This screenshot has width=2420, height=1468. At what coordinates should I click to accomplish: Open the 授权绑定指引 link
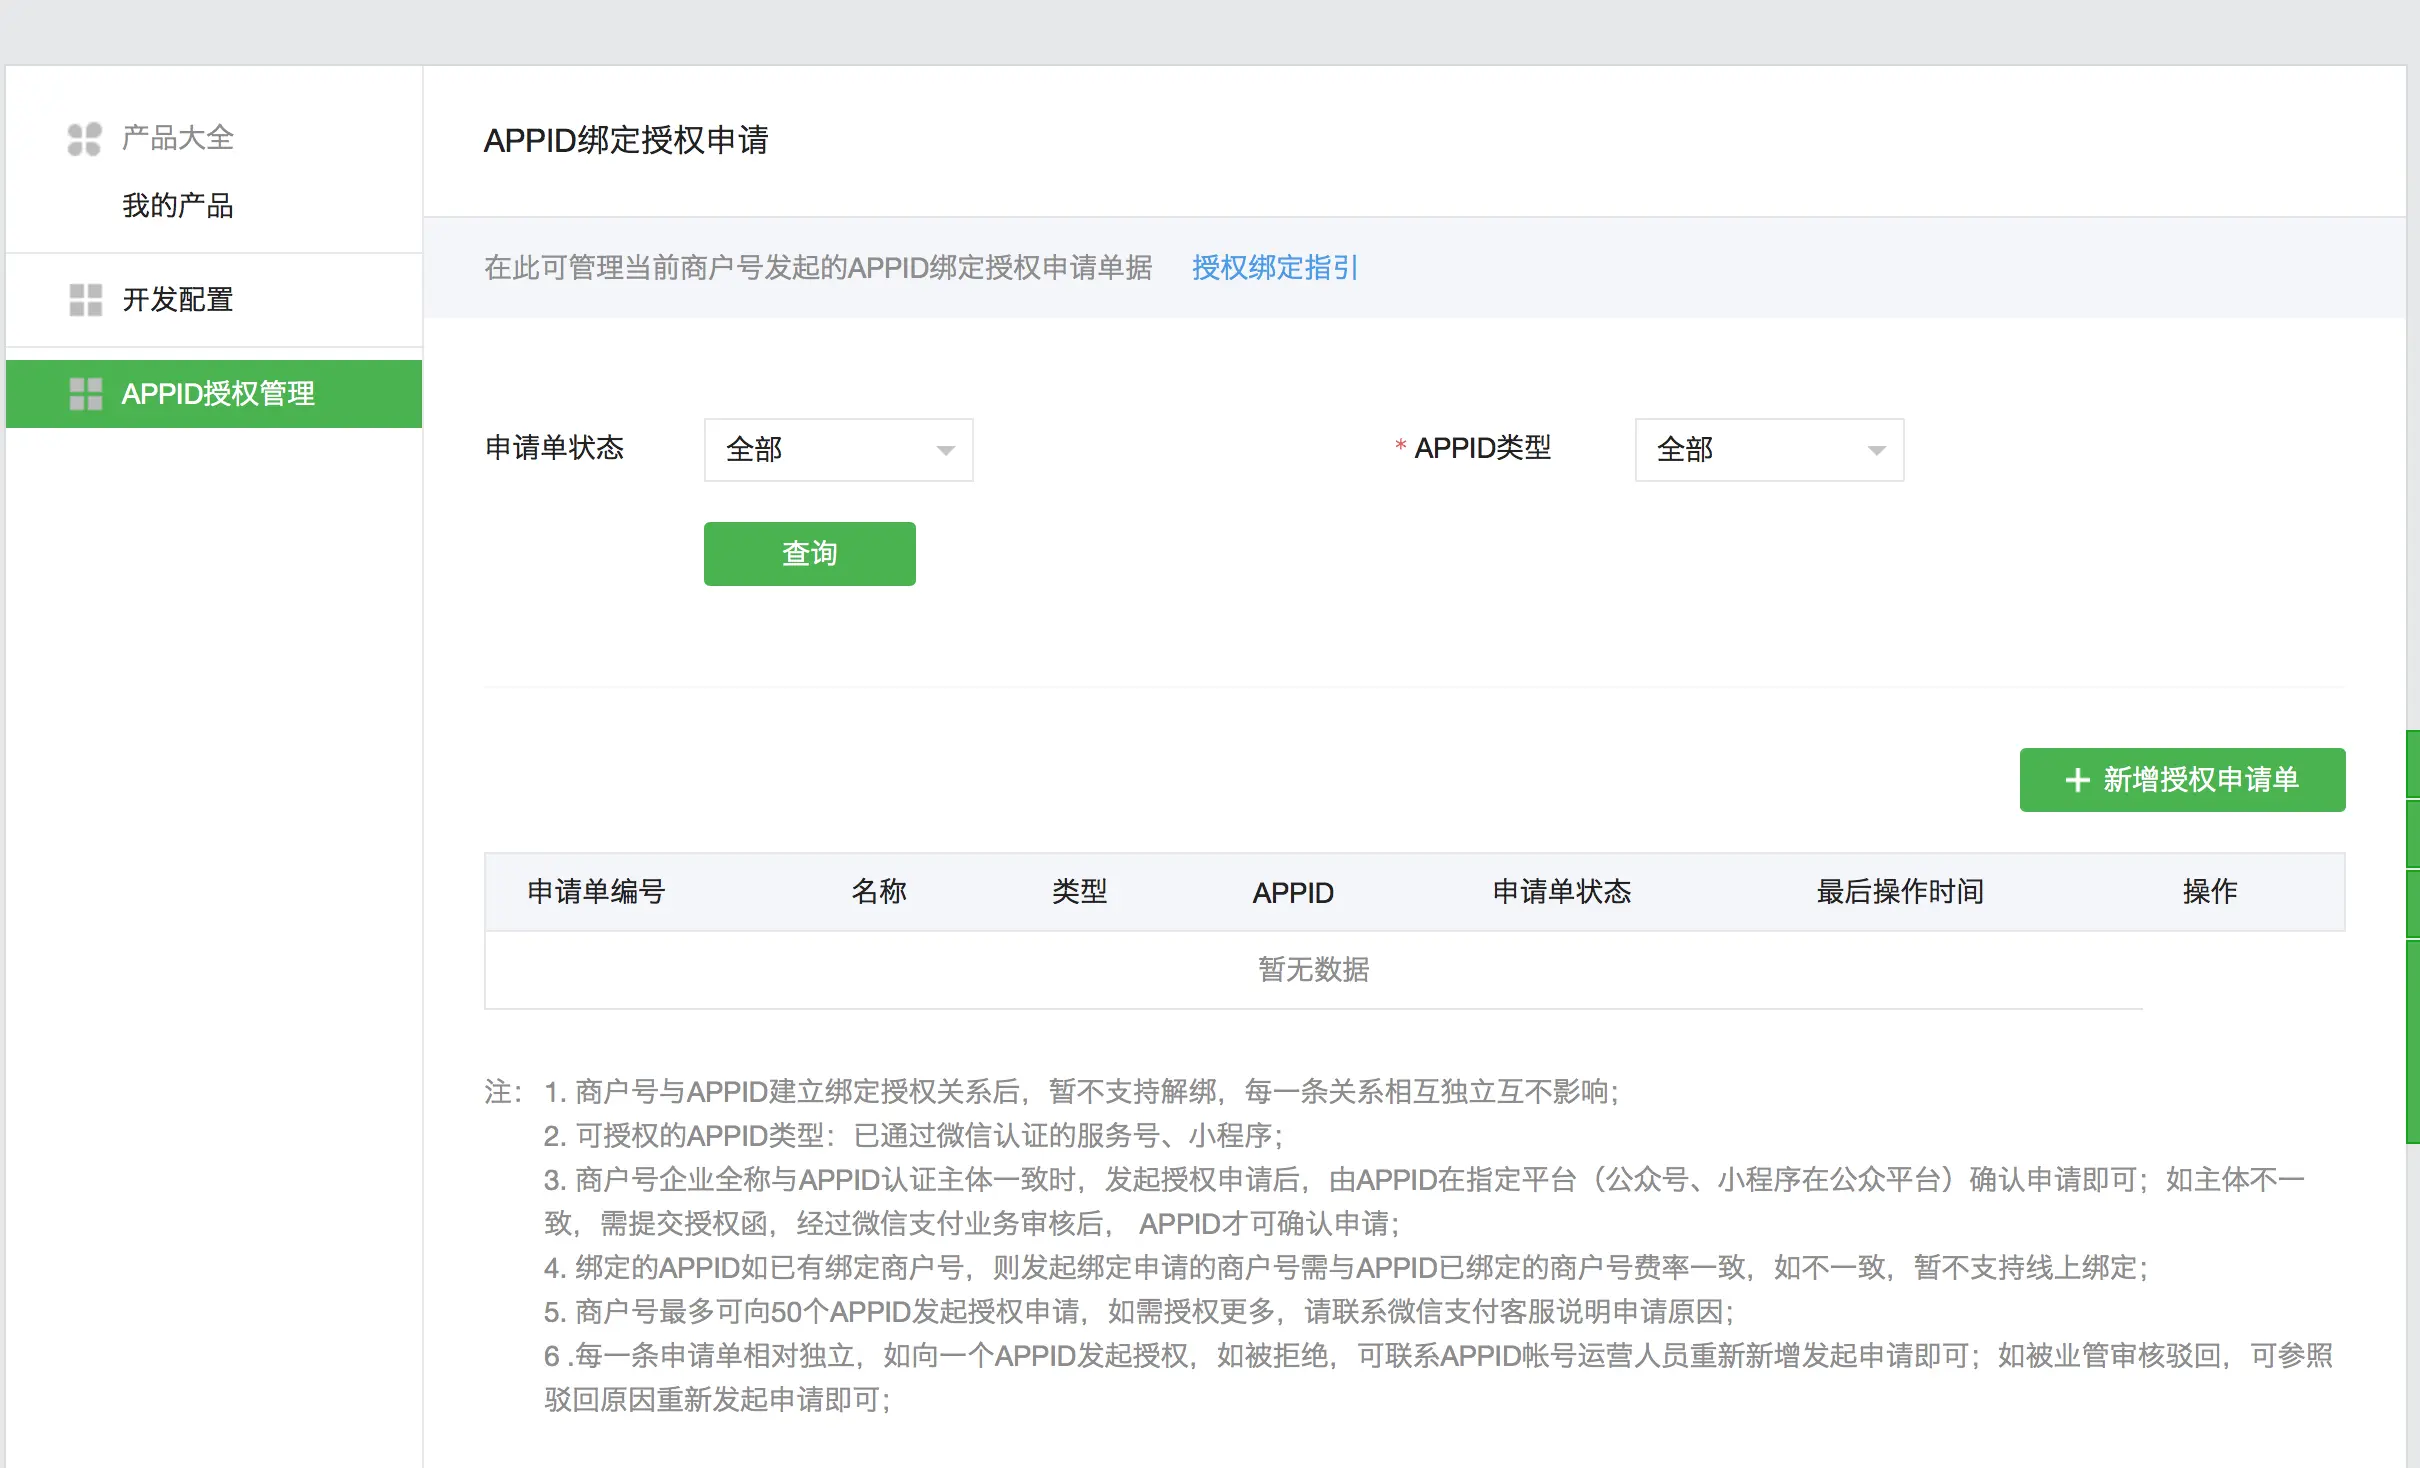pos(1274,268)
